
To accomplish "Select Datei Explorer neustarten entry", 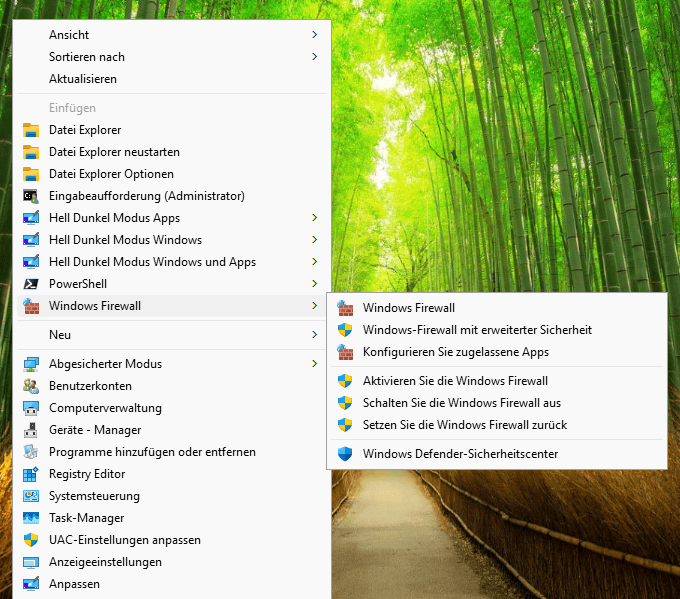I will [x=173, y=152].
